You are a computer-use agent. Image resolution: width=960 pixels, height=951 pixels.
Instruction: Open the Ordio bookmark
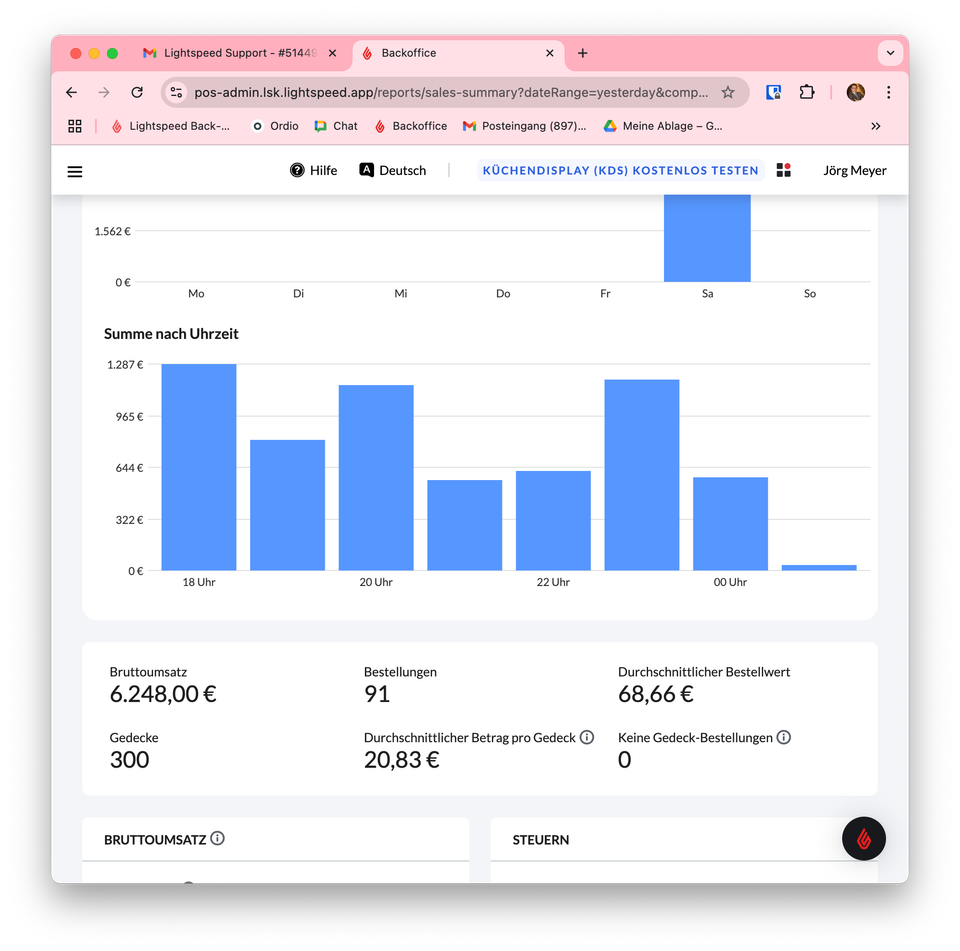(276, 126)
